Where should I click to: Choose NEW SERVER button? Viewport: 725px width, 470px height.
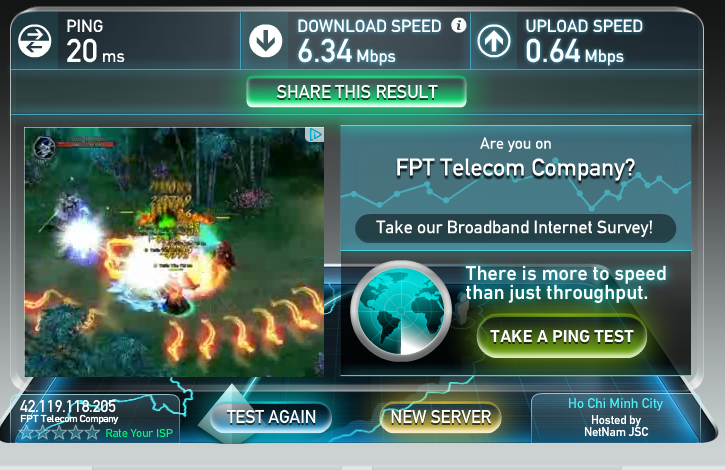441,417
